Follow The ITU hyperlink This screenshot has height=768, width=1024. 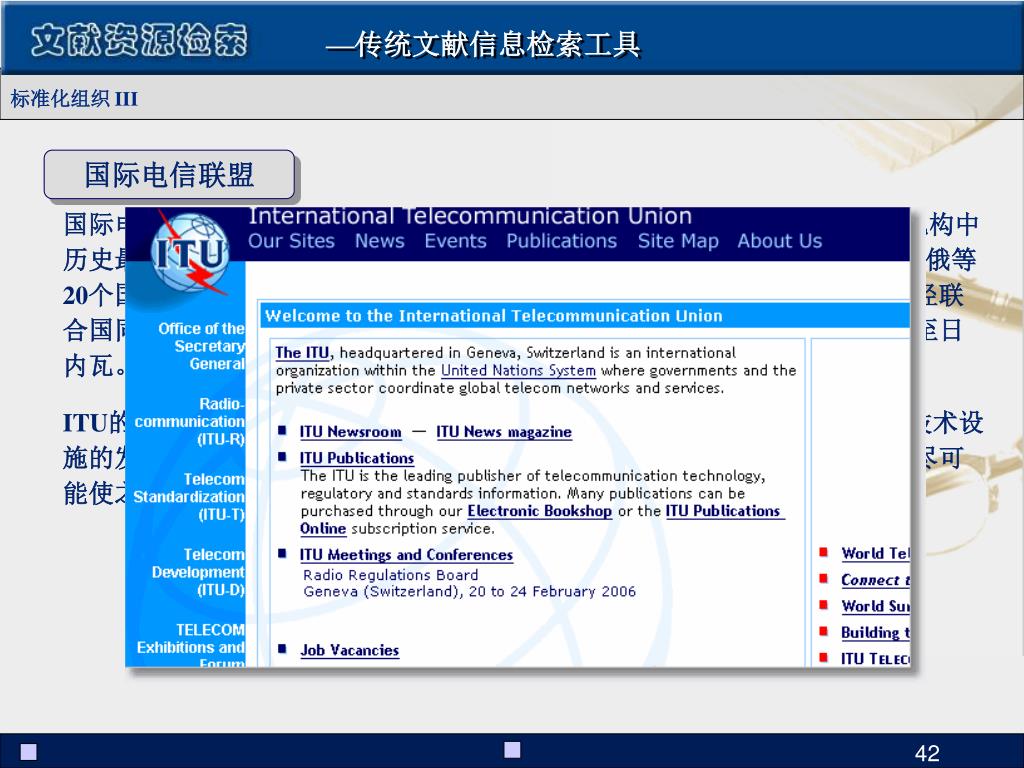click(x=303, y=353)
